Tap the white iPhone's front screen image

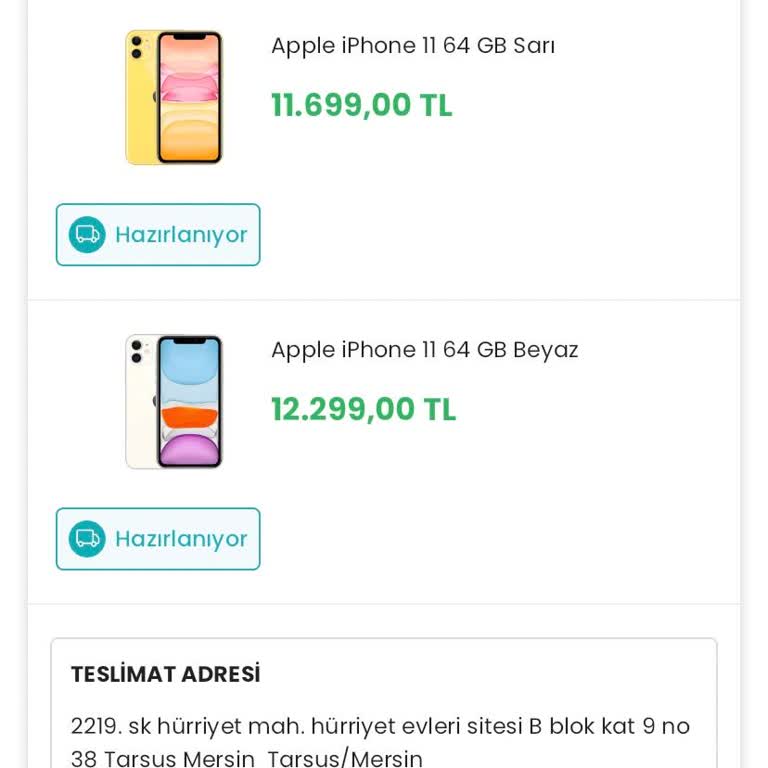[189, 402]
